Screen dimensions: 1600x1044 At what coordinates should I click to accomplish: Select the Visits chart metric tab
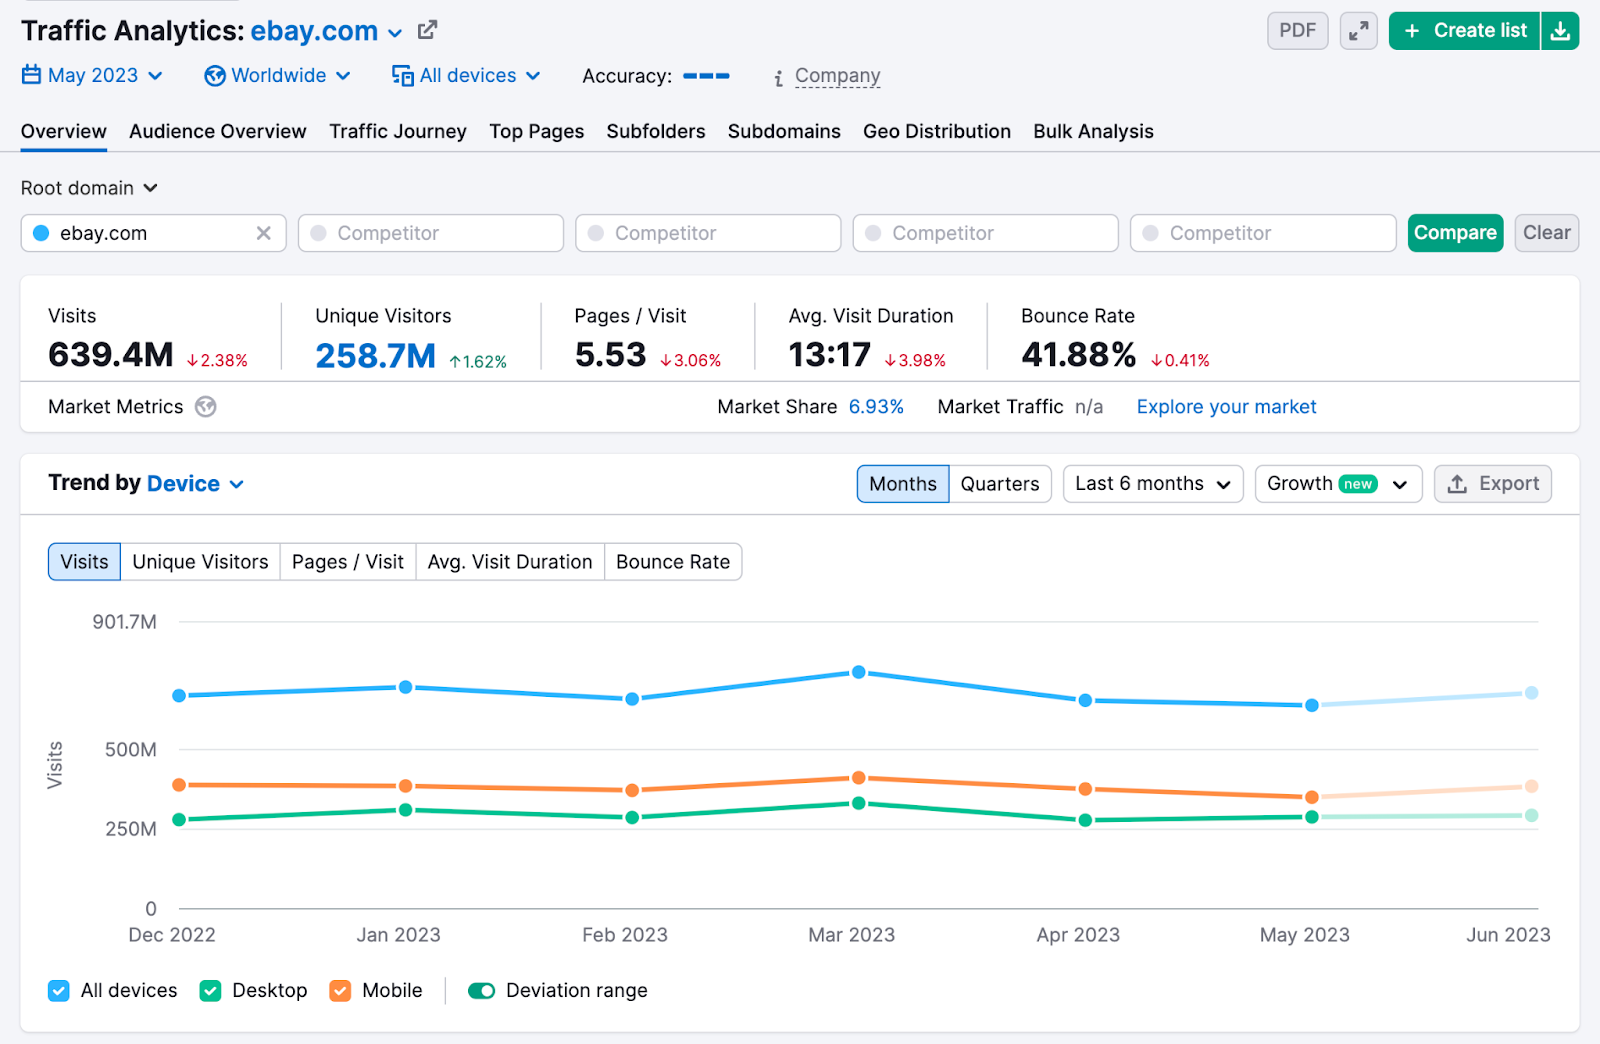coord(84,562)
